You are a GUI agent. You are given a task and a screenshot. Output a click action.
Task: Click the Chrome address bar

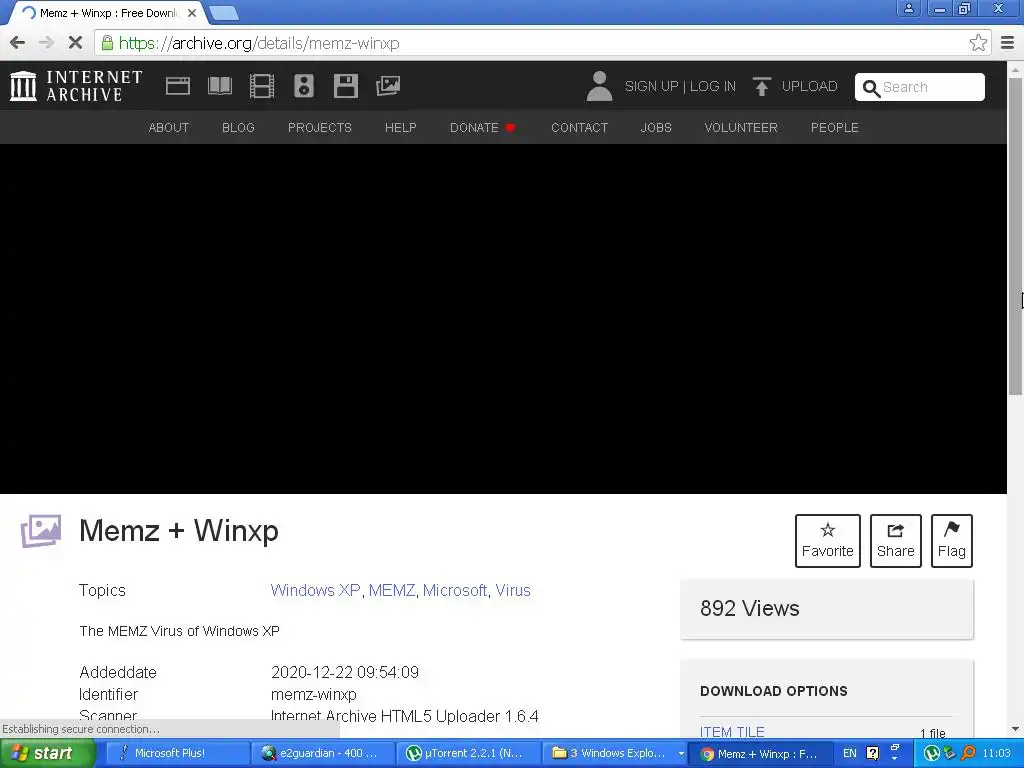pos(542,43)
